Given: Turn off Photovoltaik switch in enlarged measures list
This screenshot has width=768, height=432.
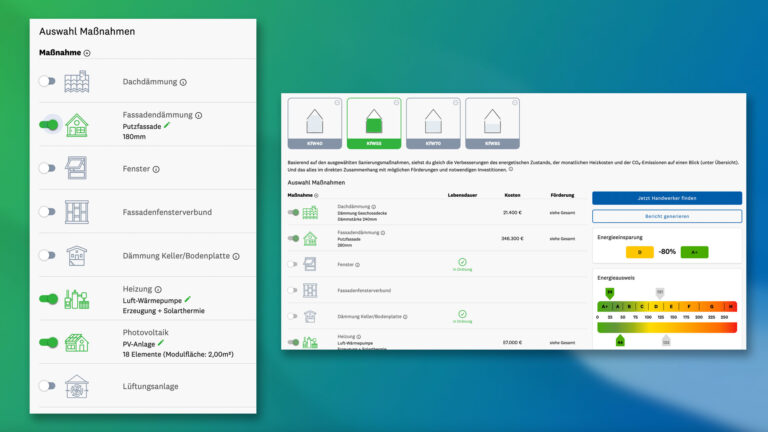Looking at the screenshot, I should (48, 342).
